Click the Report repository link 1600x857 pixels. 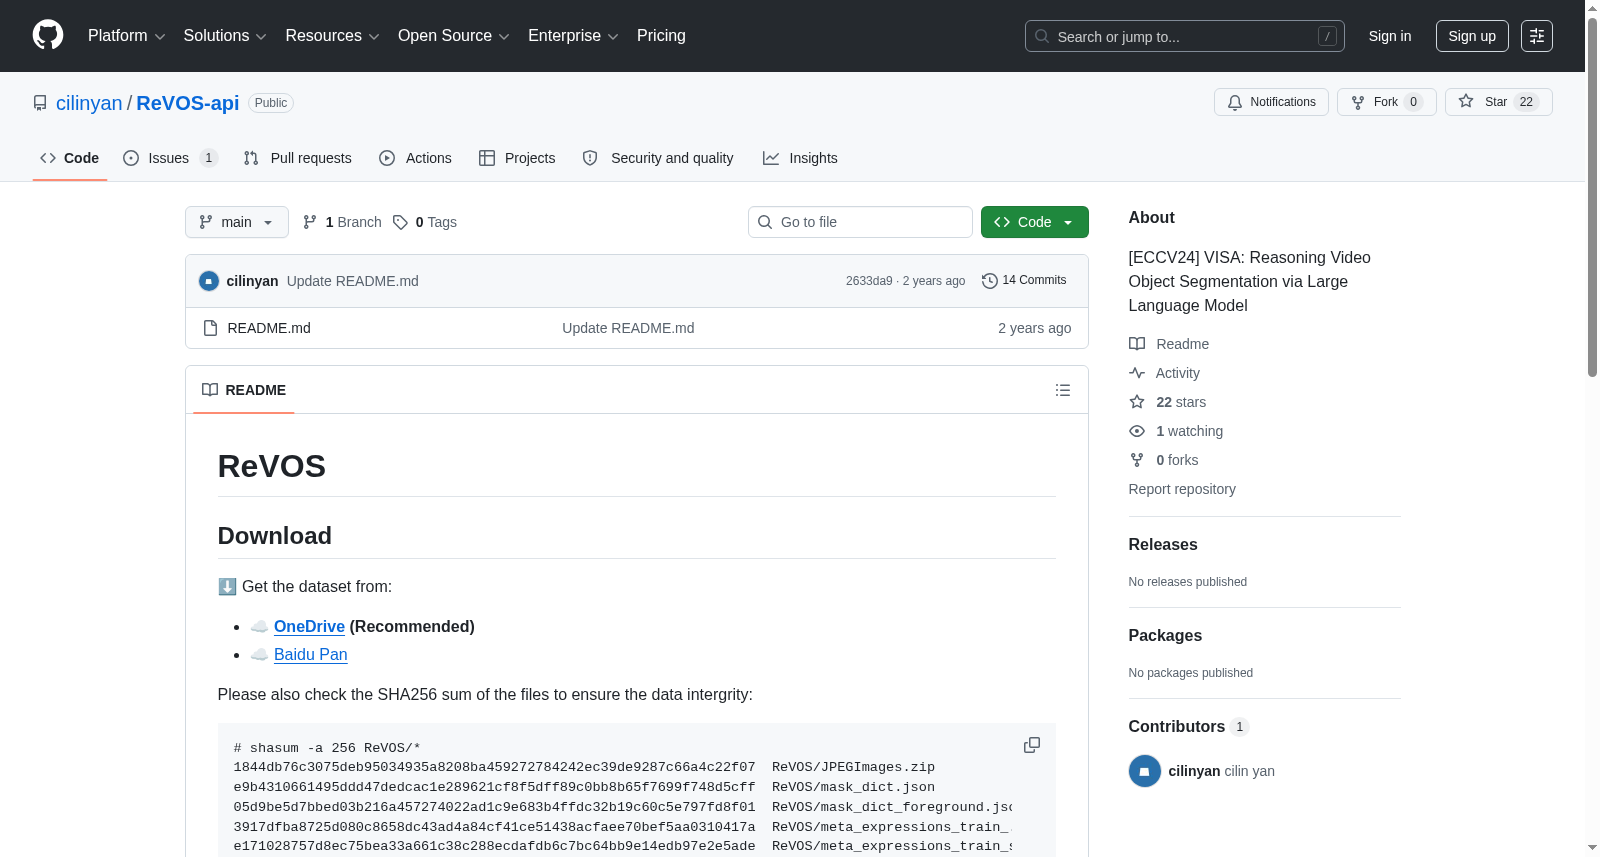click(x=1182, y=489)
